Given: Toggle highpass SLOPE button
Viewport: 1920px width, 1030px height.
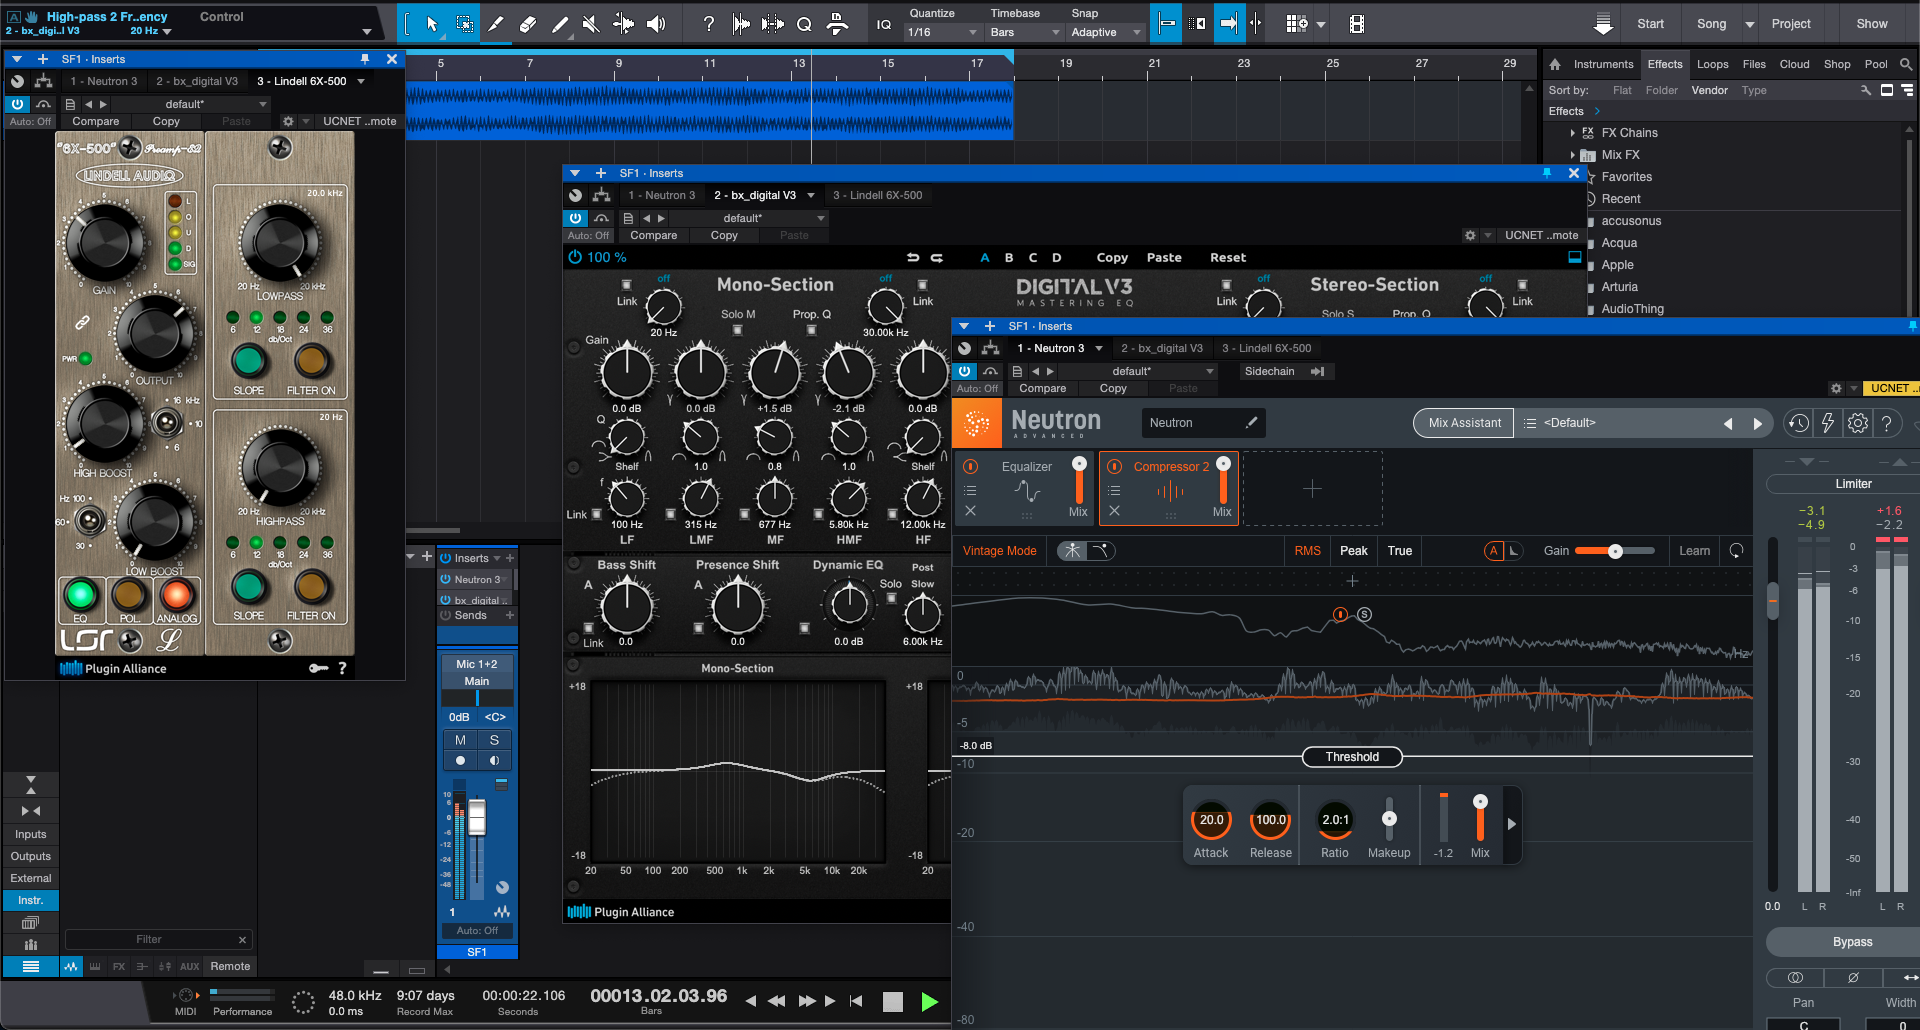Looking at the screenshot, I should coord(248,587).
